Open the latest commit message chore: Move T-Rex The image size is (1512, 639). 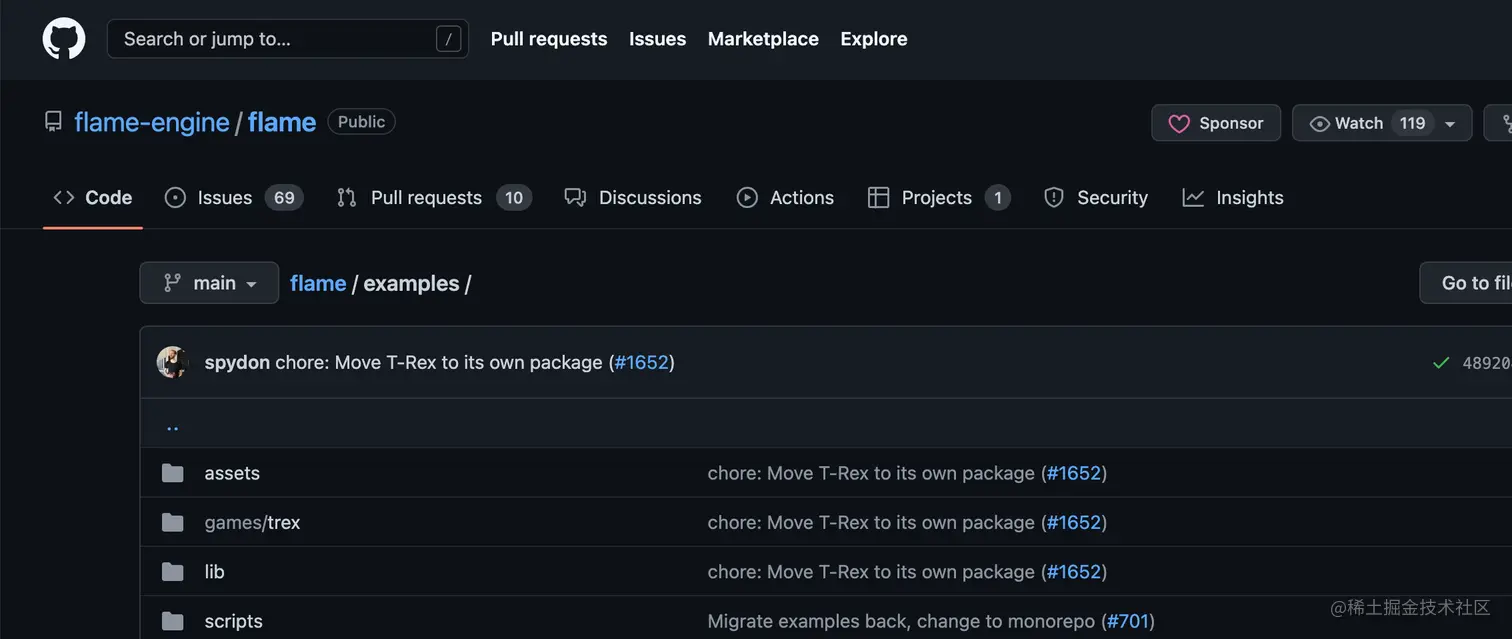(439, 362)
